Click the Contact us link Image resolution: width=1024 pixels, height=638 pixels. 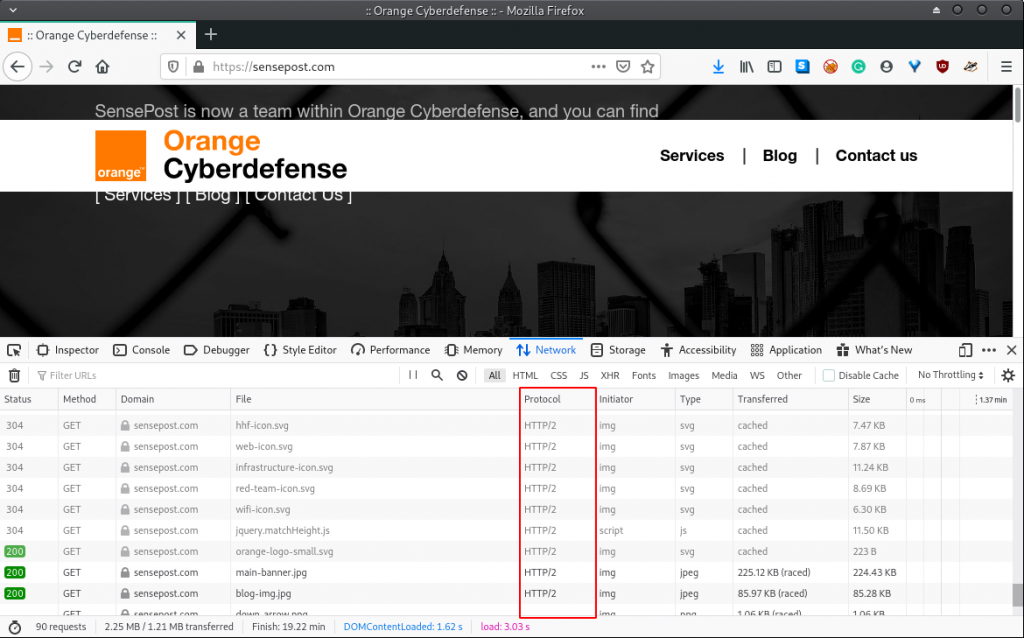coord(876,156)
